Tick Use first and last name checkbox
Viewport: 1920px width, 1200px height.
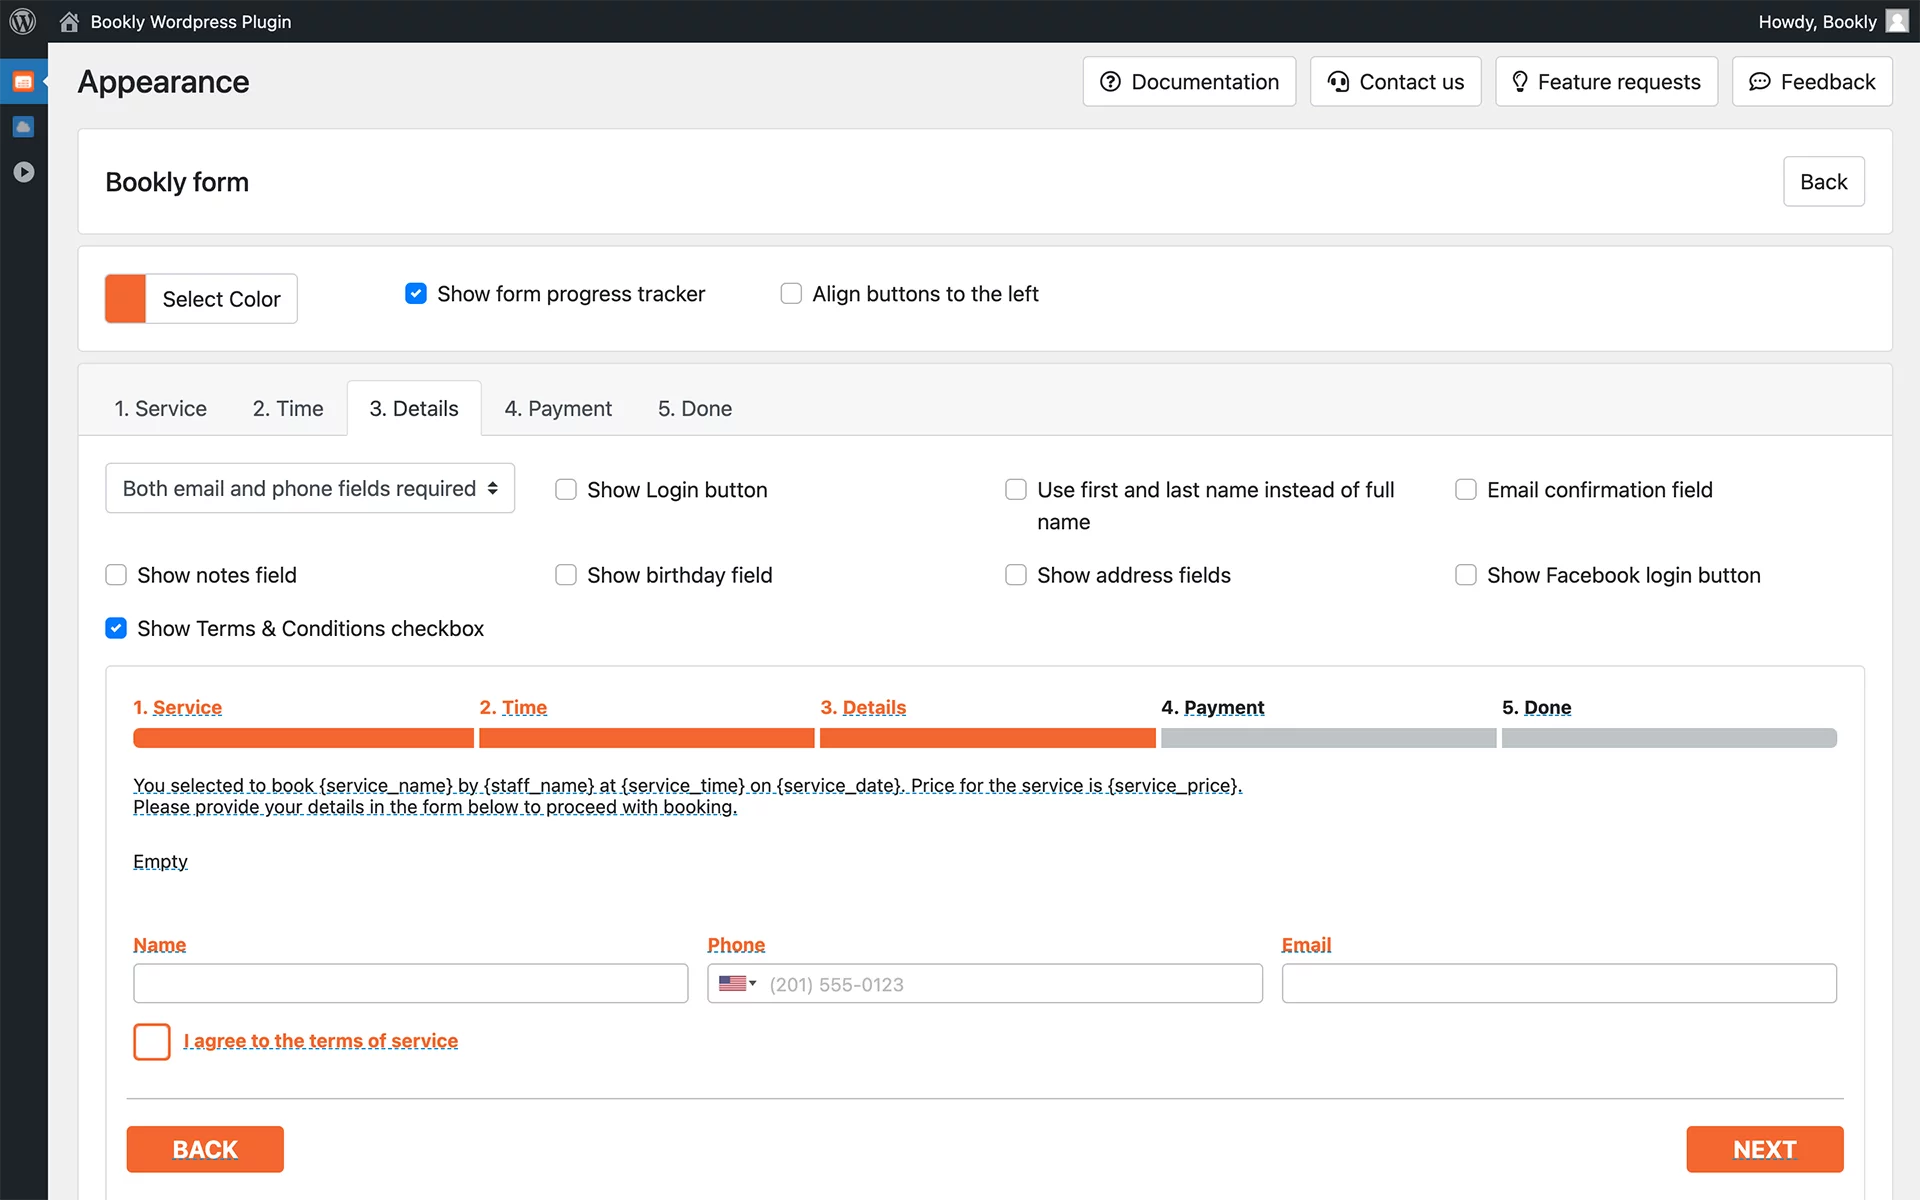pyautogui.click(x=1016, y=490)
